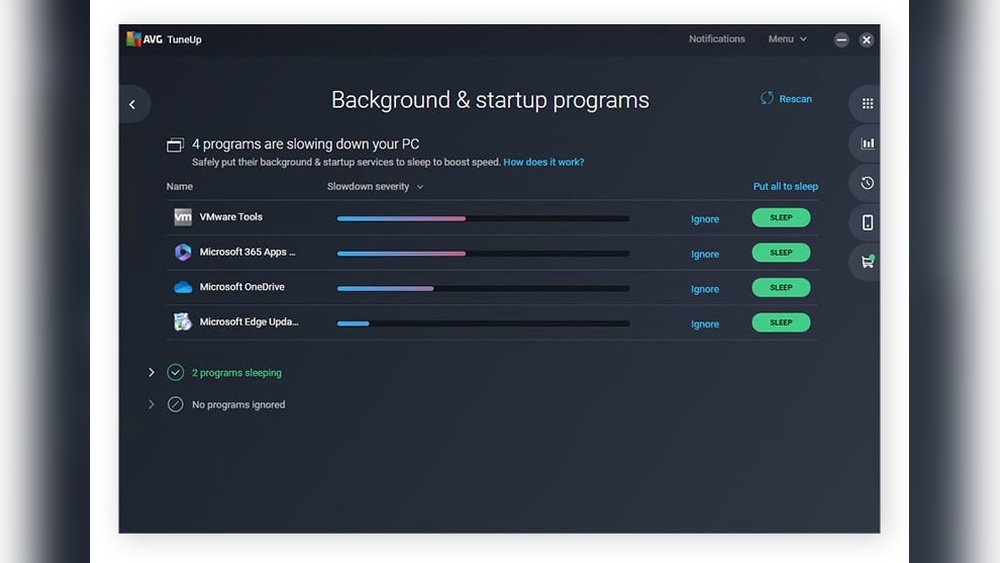Sort by Slowdown severity dropdown

tap(375, 186)
